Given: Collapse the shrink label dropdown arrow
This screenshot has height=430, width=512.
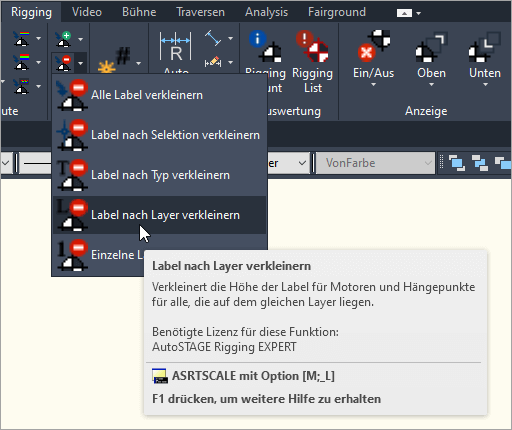Looking at the screenshot, I should (x=80, y=63).
